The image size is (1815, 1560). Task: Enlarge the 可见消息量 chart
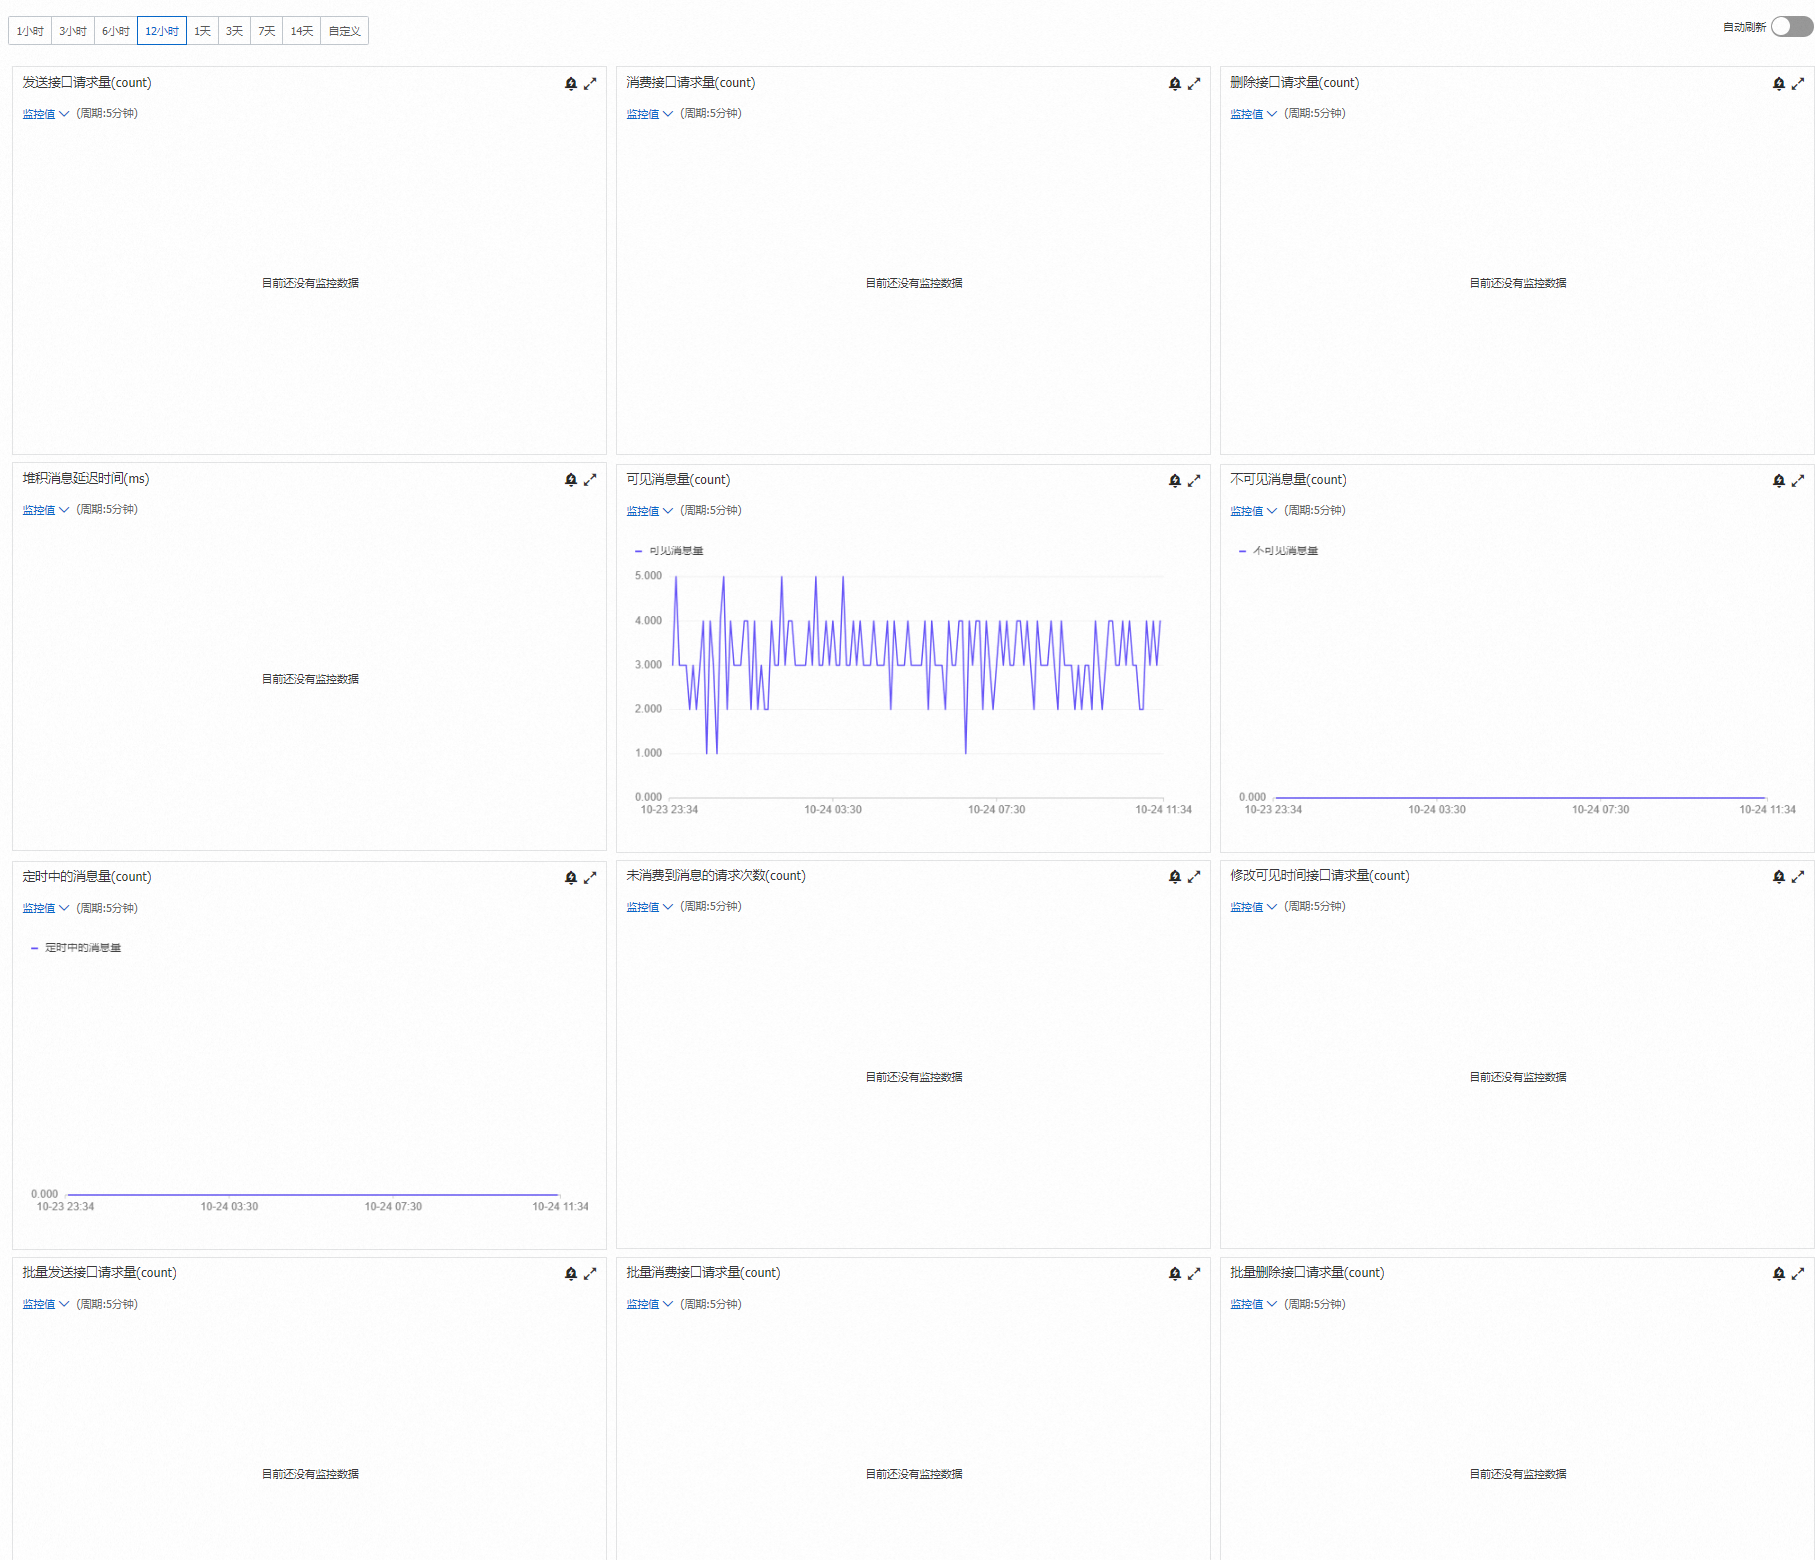point(1194,481)
